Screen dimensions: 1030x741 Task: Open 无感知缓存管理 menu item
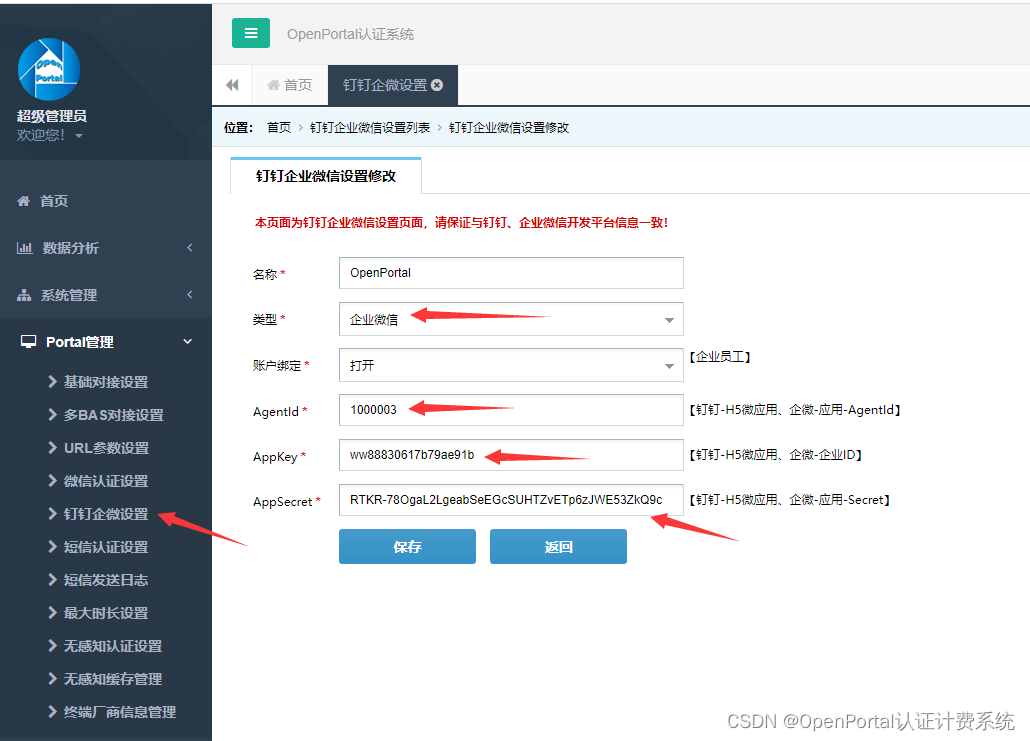(x=112, y=679)
